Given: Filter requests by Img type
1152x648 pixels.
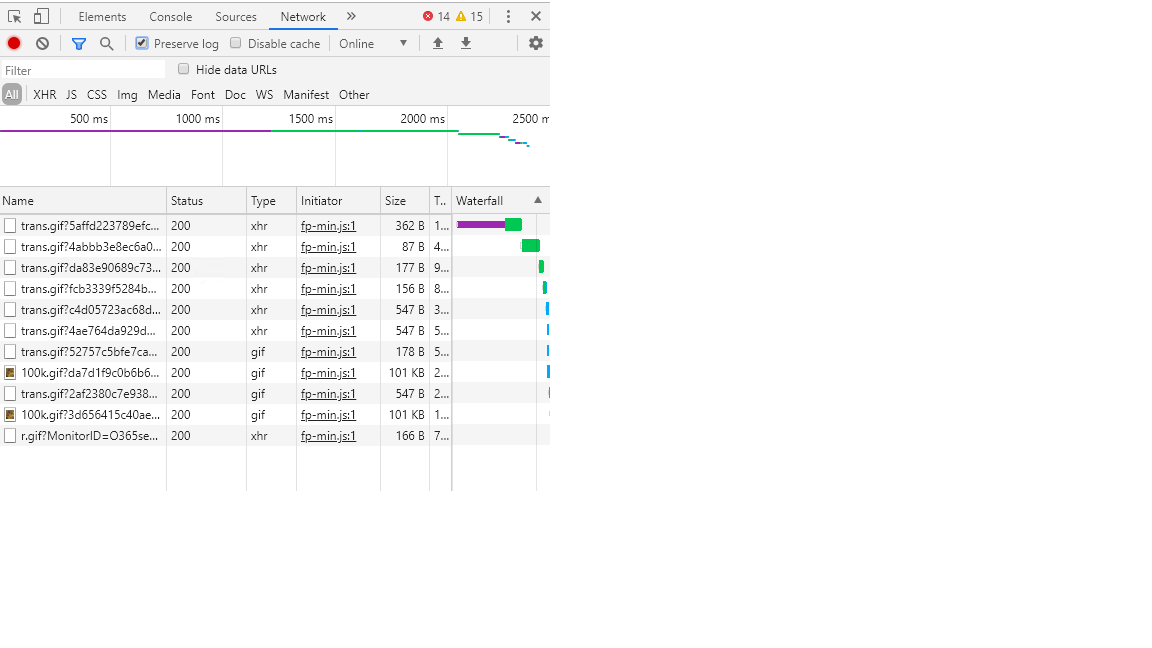Looking at the screenshot, I should click(x=127, y=95).
